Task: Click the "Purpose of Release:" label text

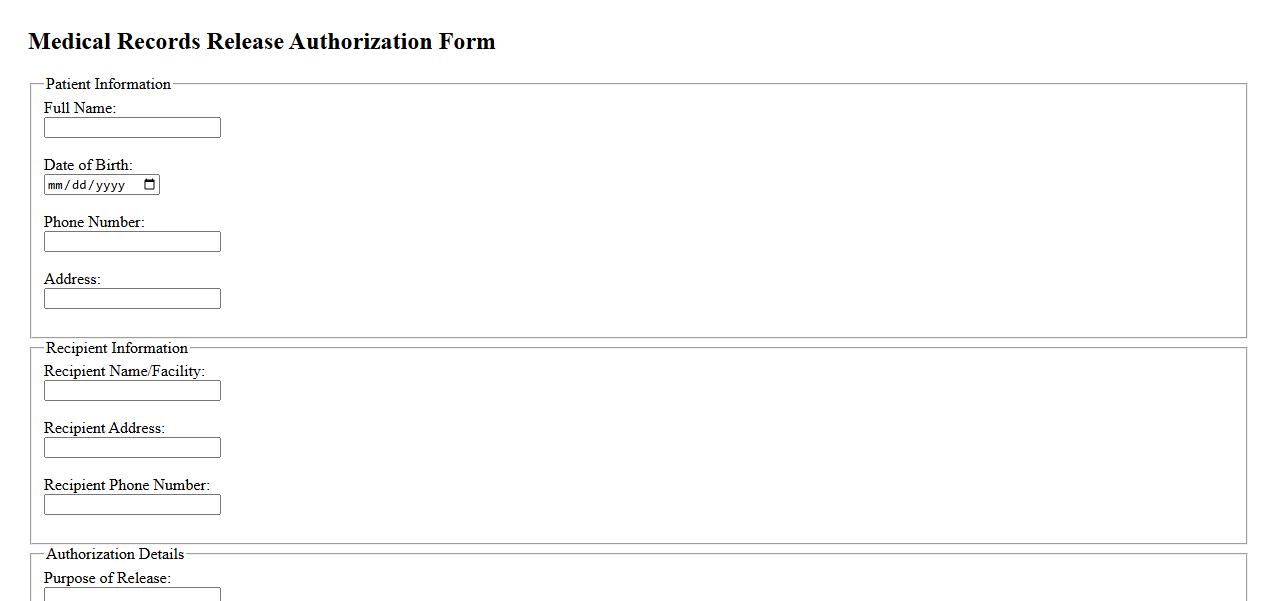Action: (107, 578)
